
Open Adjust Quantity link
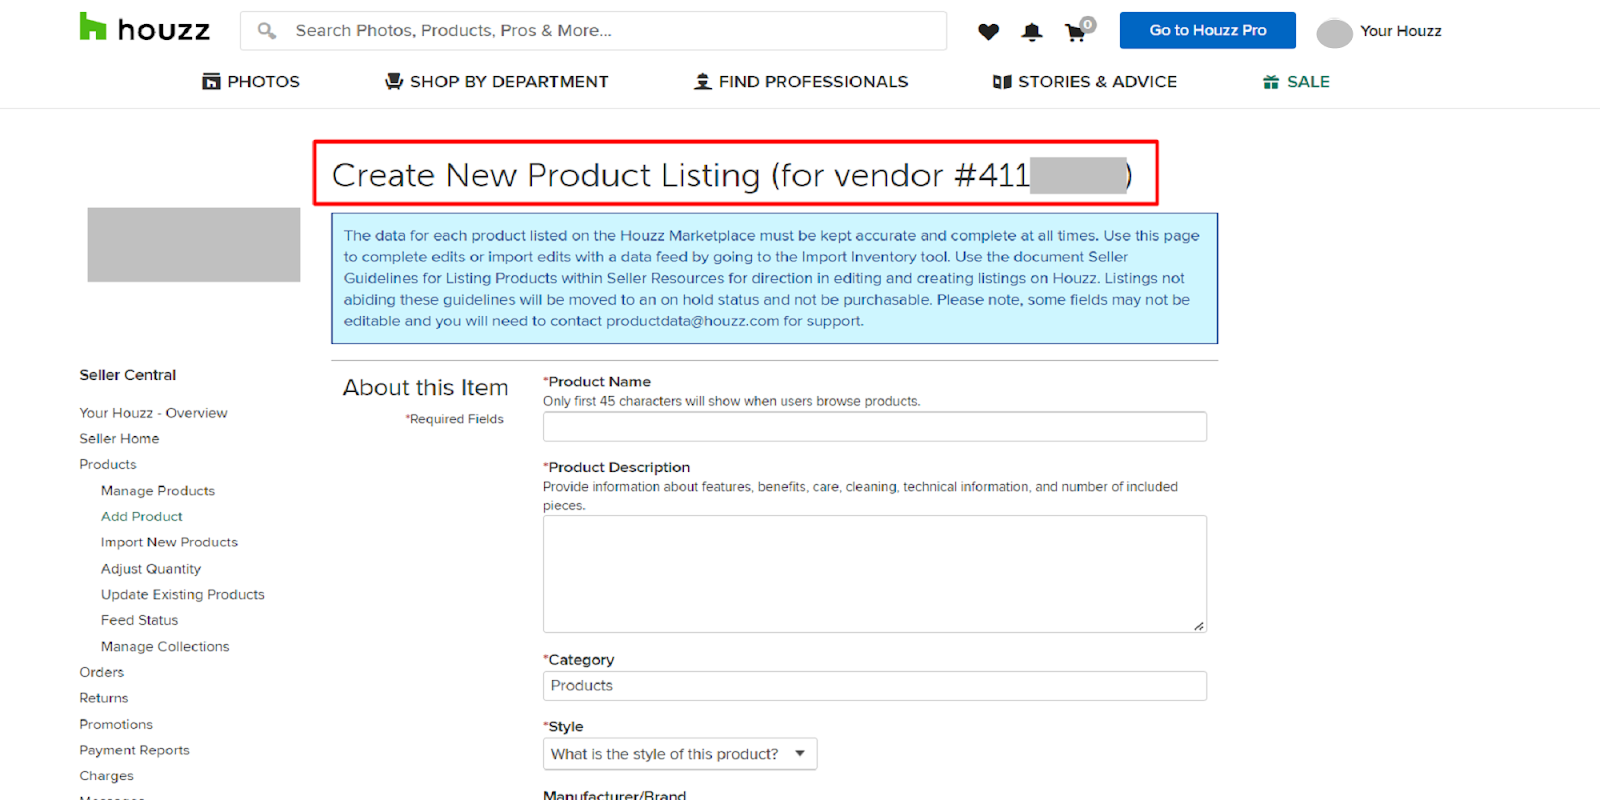click(x=151, y=569)
